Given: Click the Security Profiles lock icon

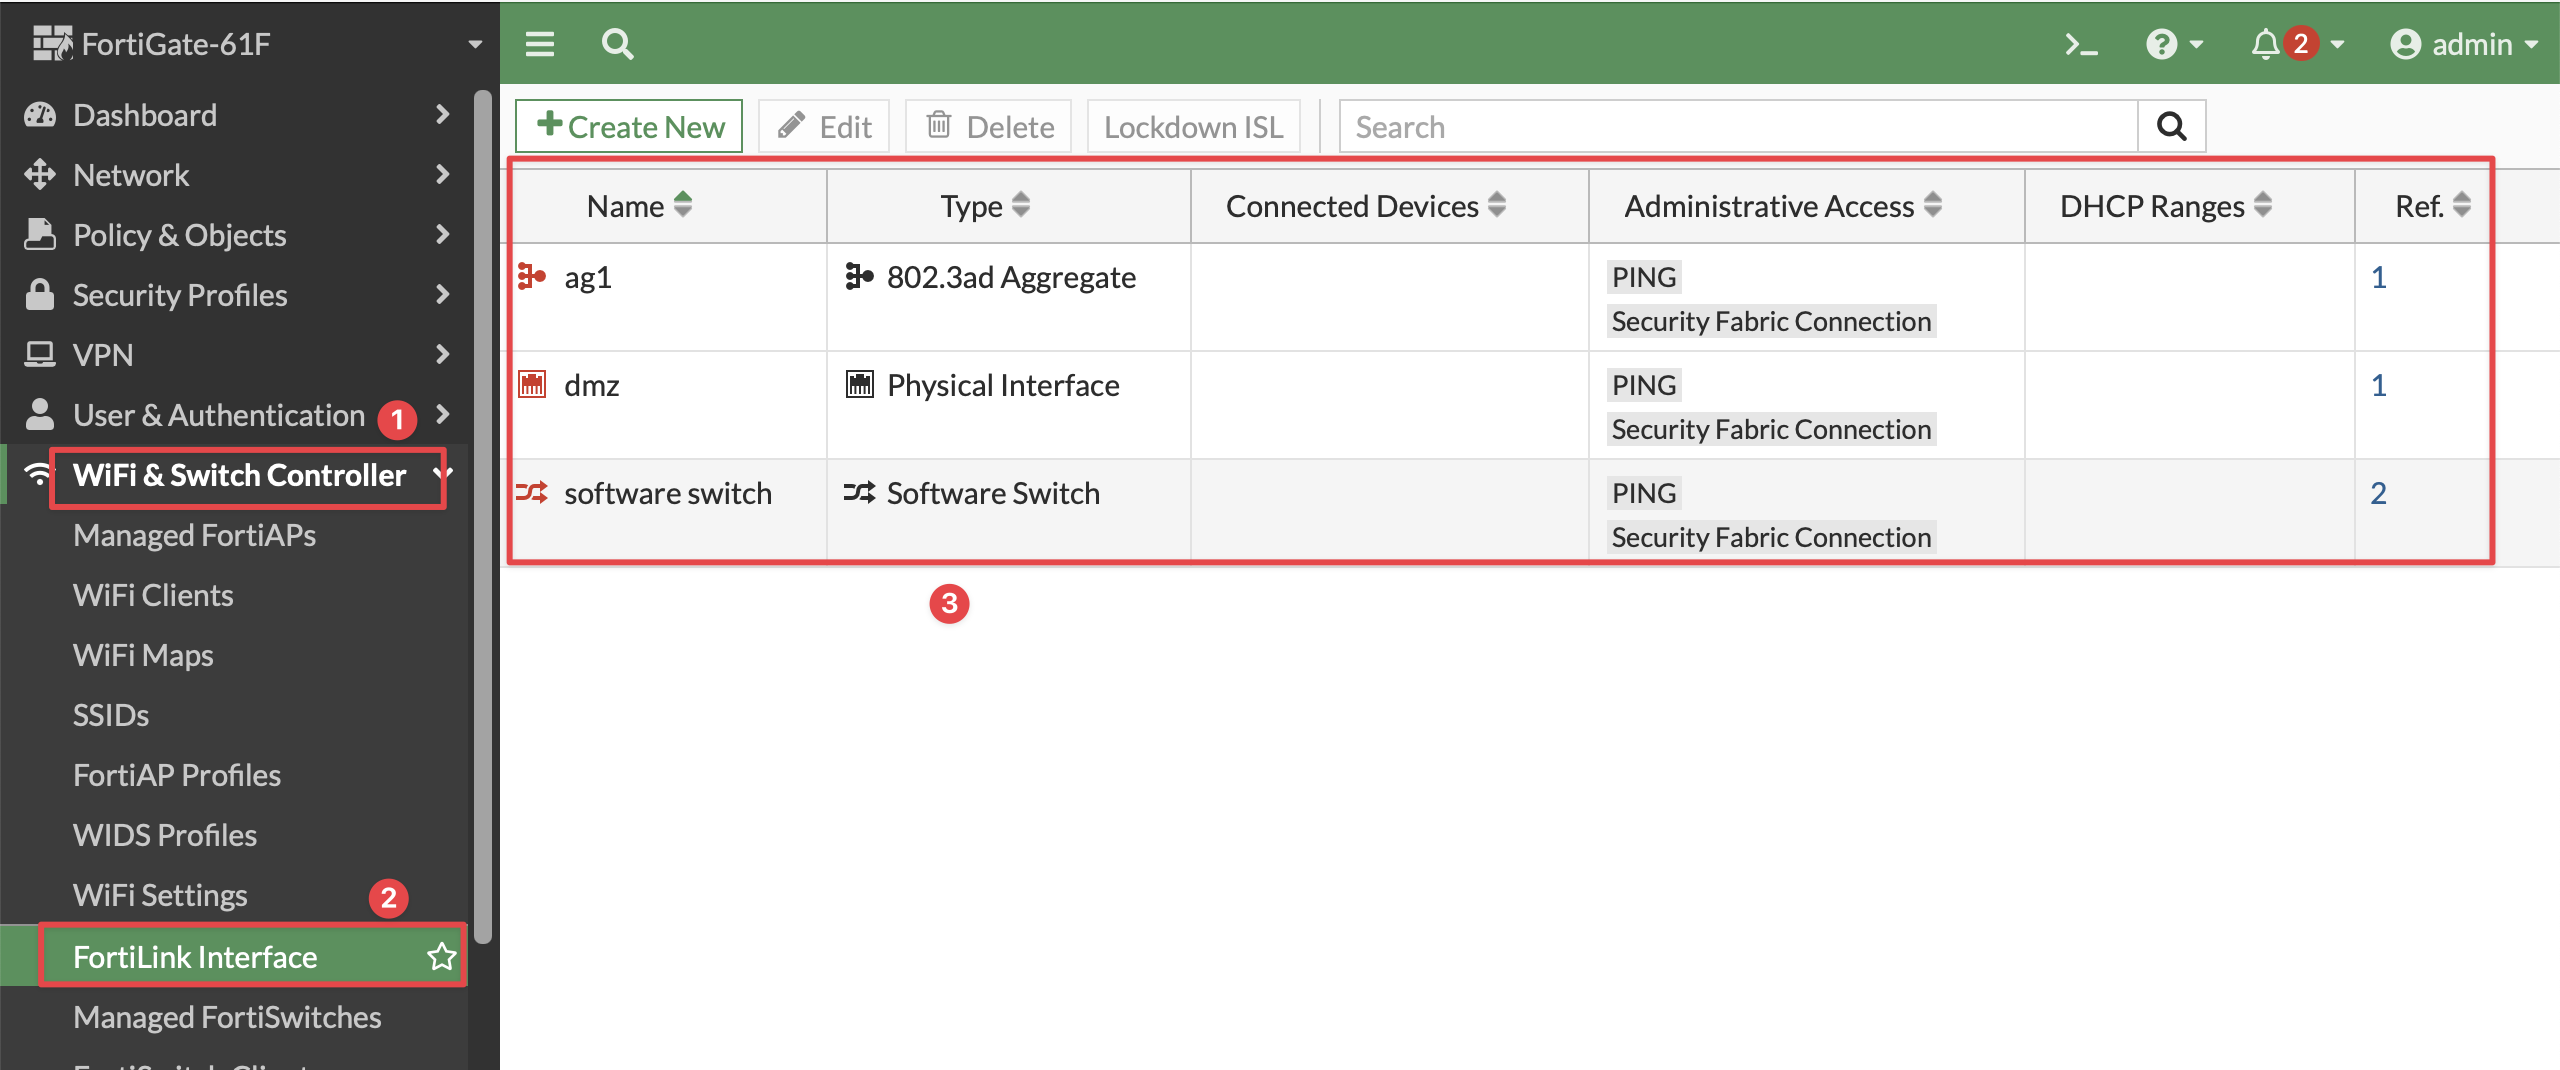Looking at the screenshot, I should [40, 295].
